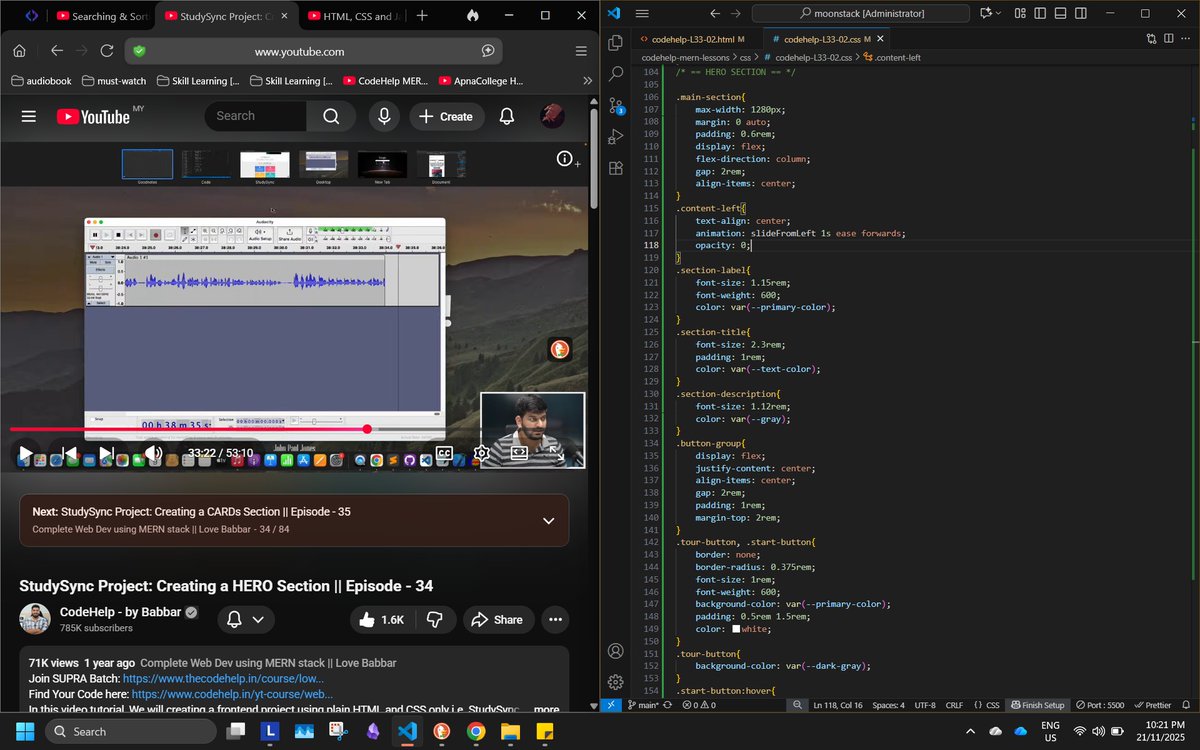Click the moonstack command center search box
Viewport: 1200px width, 750px height.
coord(861,14)
